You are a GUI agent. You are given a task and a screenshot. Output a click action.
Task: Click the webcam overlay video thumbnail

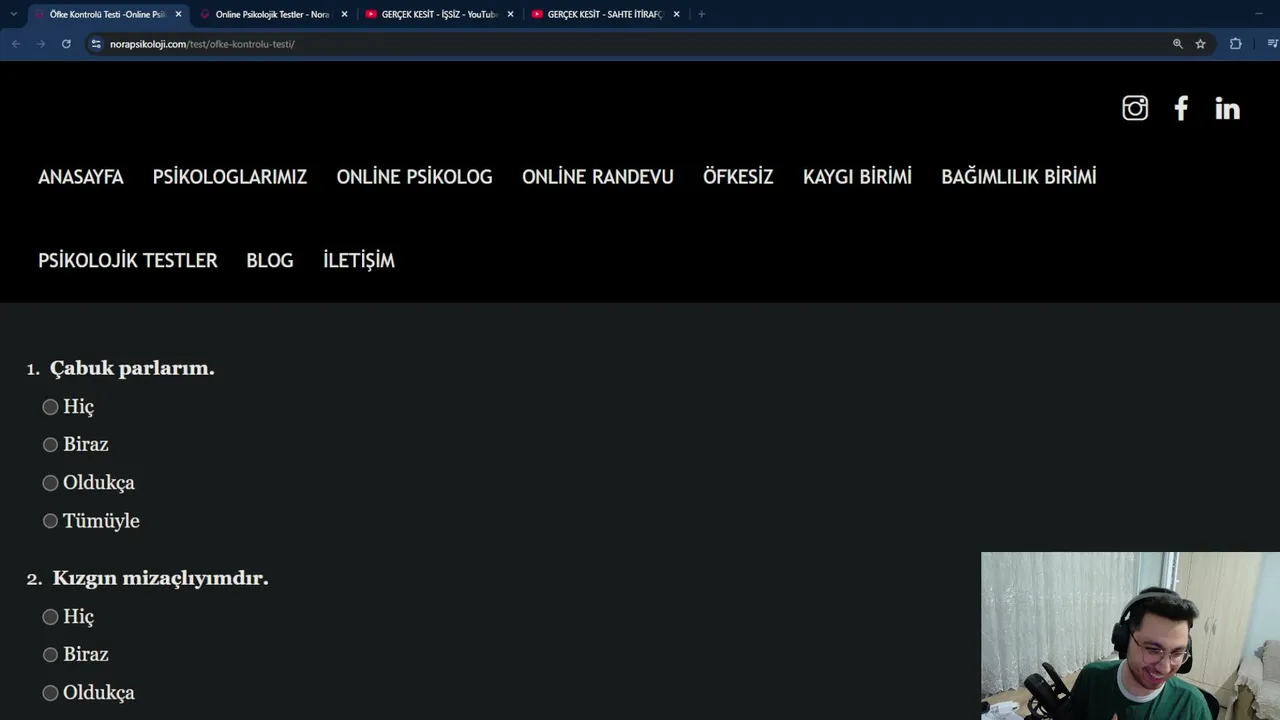[1130, 636]
